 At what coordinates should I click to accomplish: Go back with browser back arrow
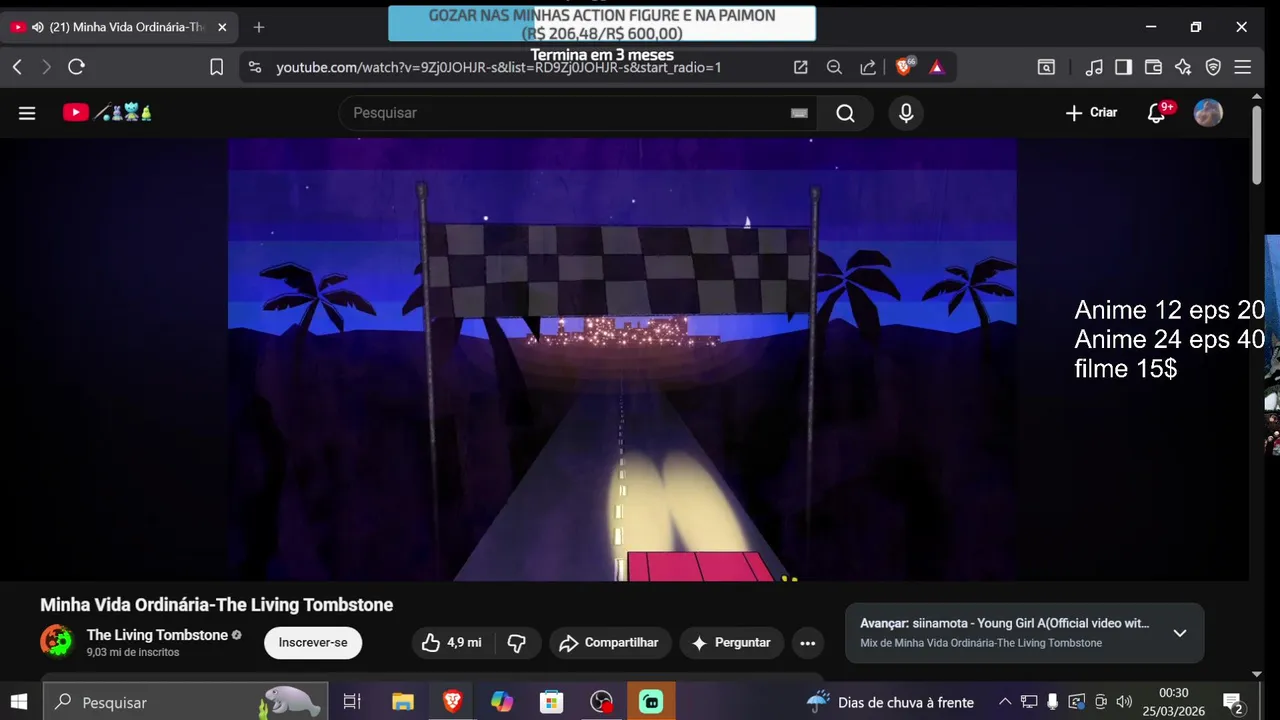[18, 67]
